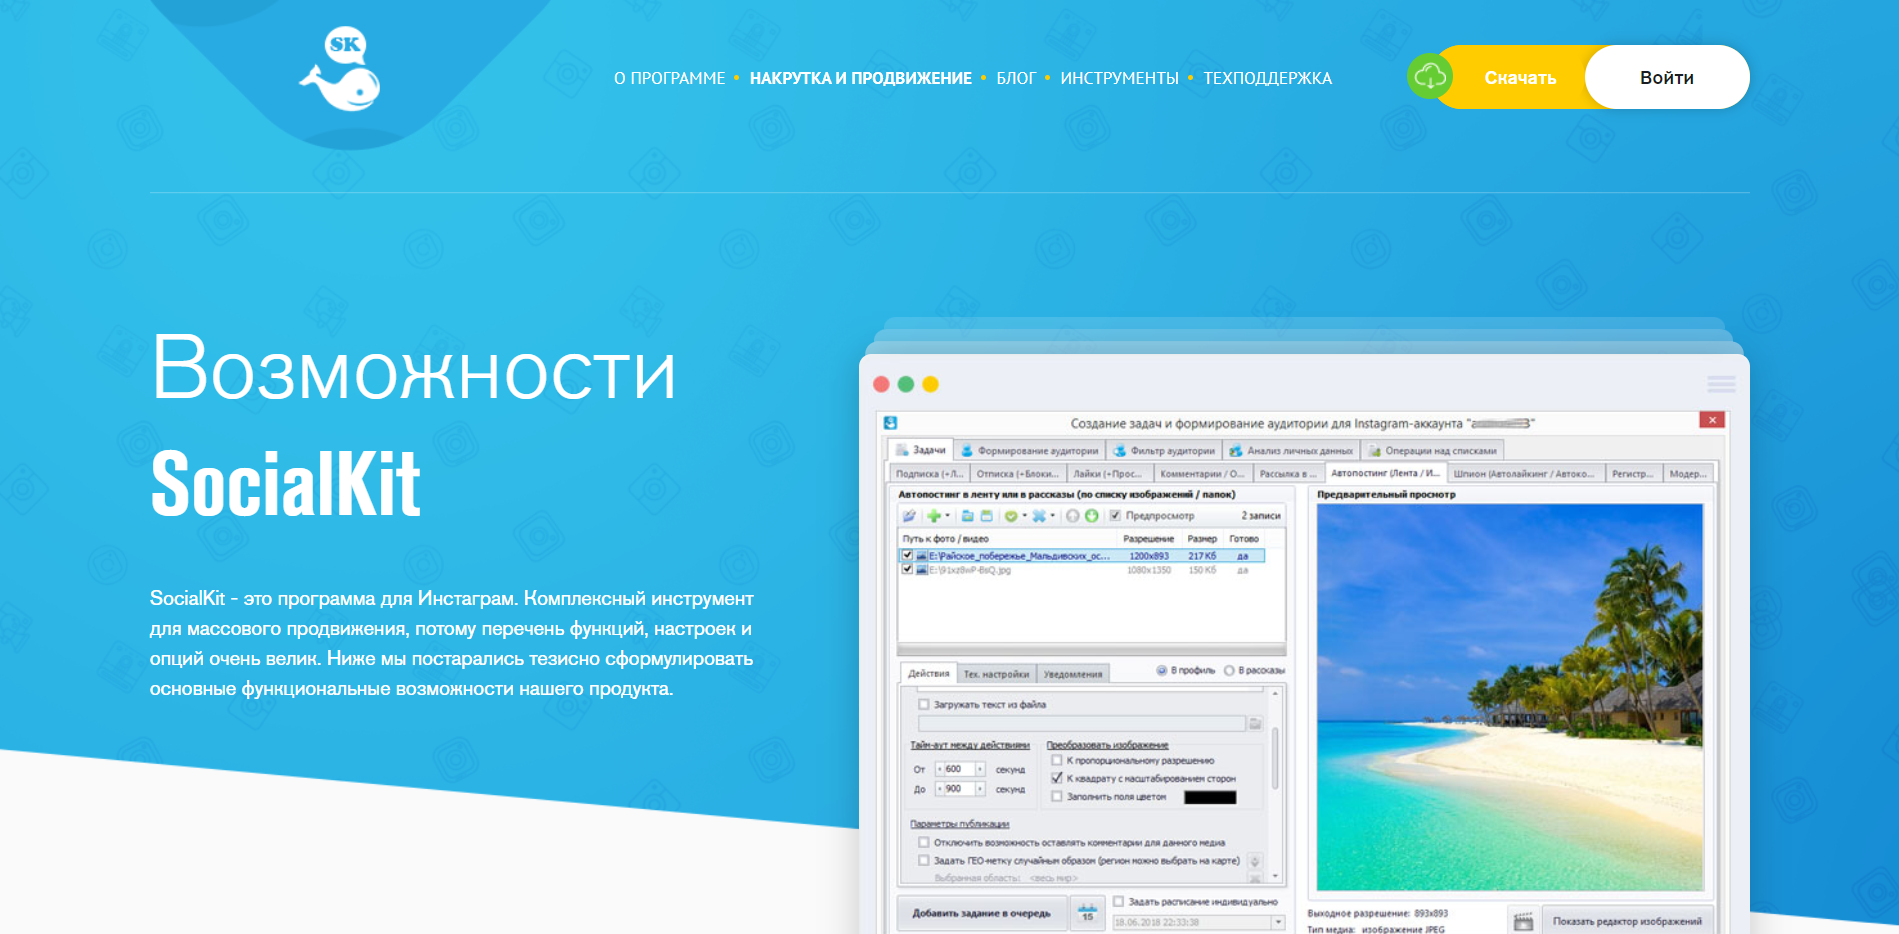Switch to the Подписка subtab
The image size is (1899, 934).
point(929,474)
